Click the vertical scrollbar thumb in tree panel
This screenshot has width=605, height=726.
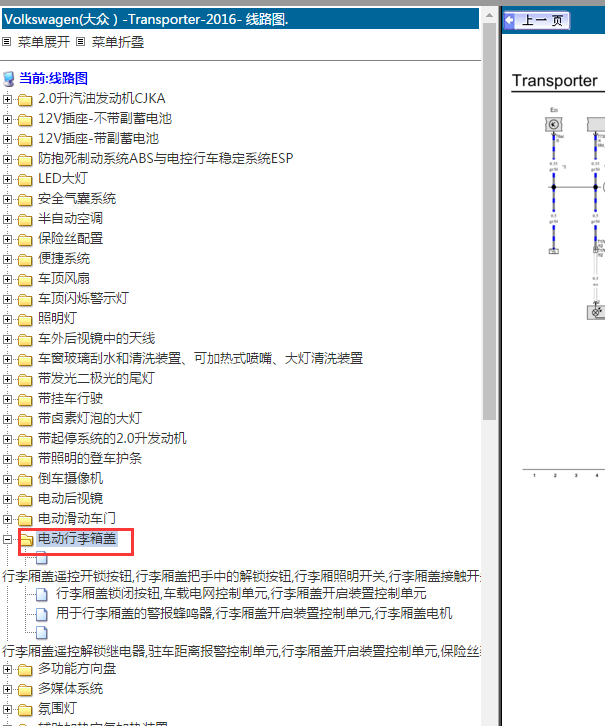coord(489,221)
